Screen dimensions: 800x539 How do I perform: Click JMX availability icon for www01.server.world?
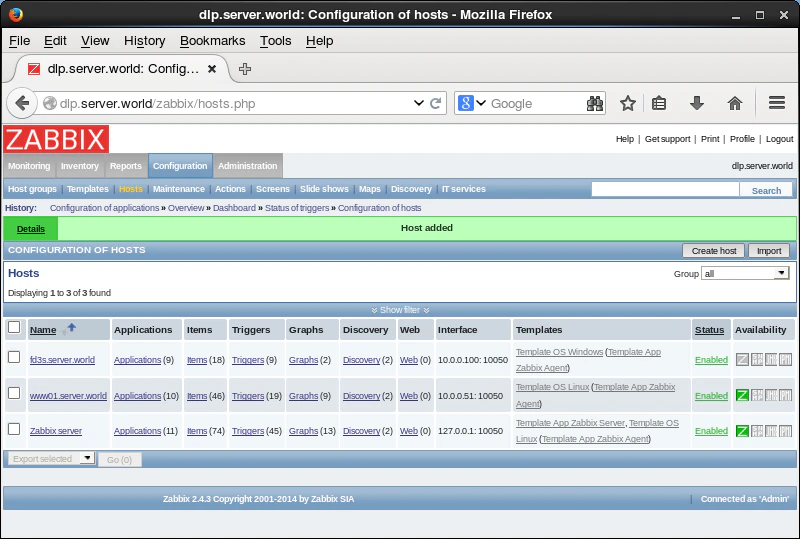[x=771, y=395]
